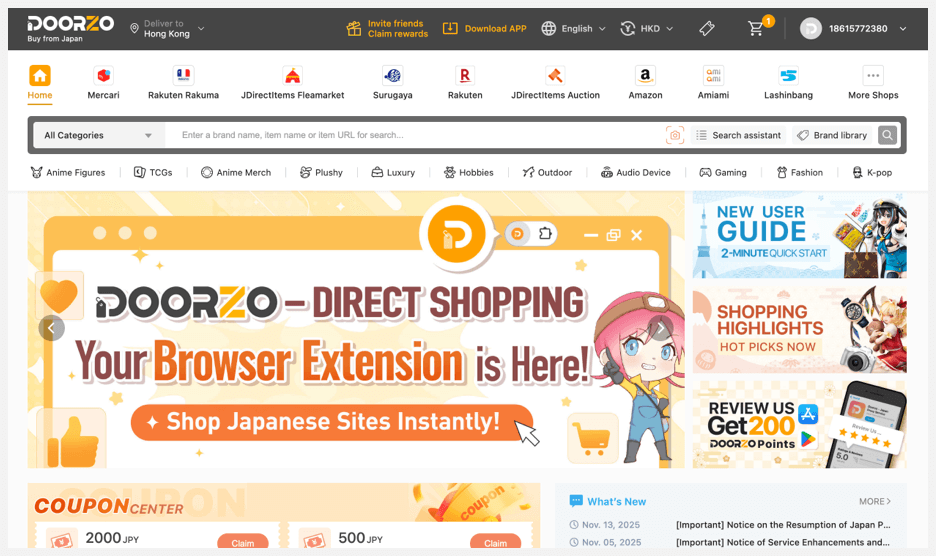Open the Outdoor category

(547, 173)
